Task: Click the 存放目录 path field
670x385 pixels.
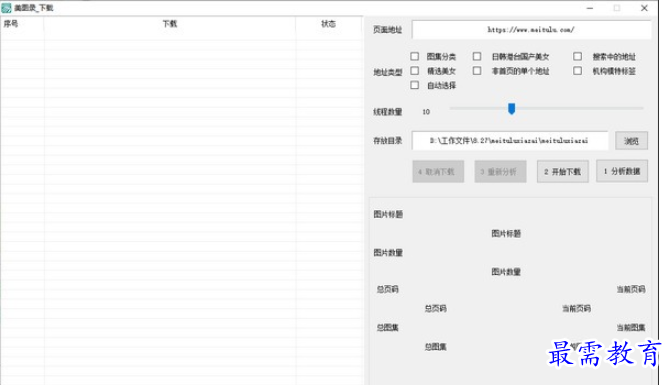Action: click(x=509, y=141)
